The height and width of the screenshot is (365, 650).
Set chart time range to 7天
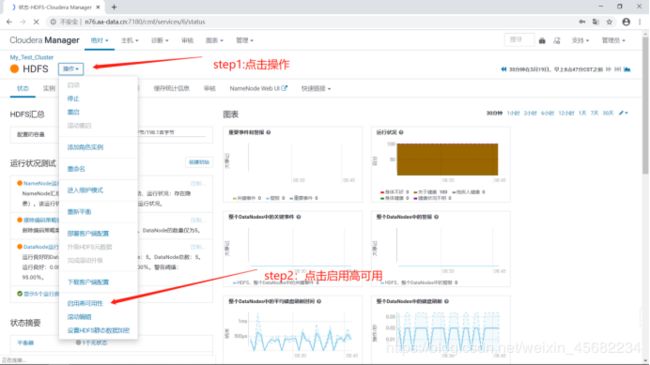[594, 113]
